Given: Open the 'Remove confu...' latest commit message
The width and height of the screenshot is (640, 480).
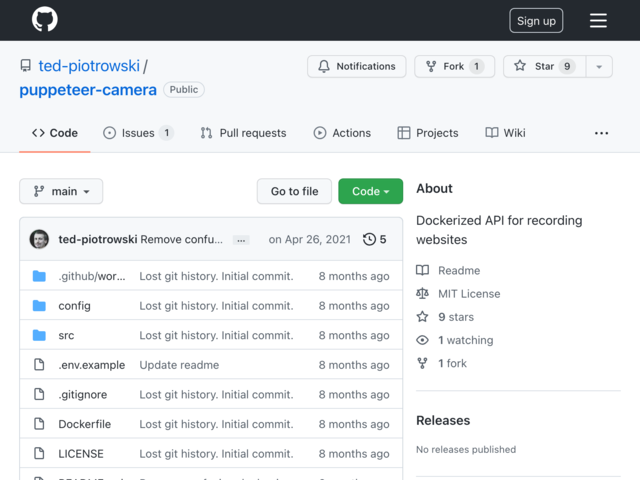Looking at the screenshot, I should click(182, 239).
